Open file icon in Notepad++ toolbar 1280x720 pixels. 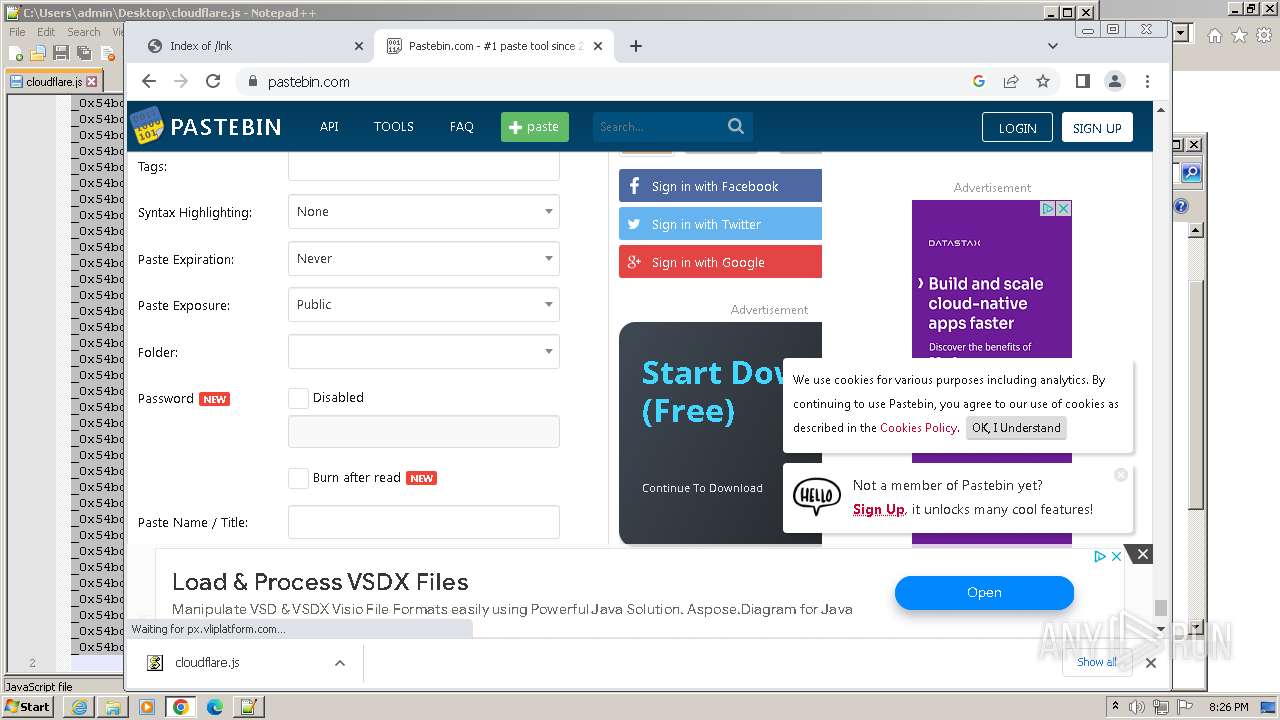38,54
